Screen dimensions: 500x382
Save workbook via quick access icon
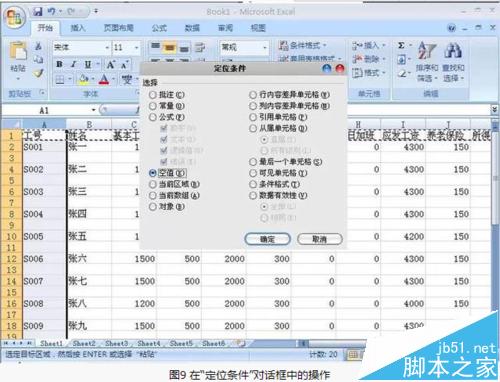click(x=37, y=12)
